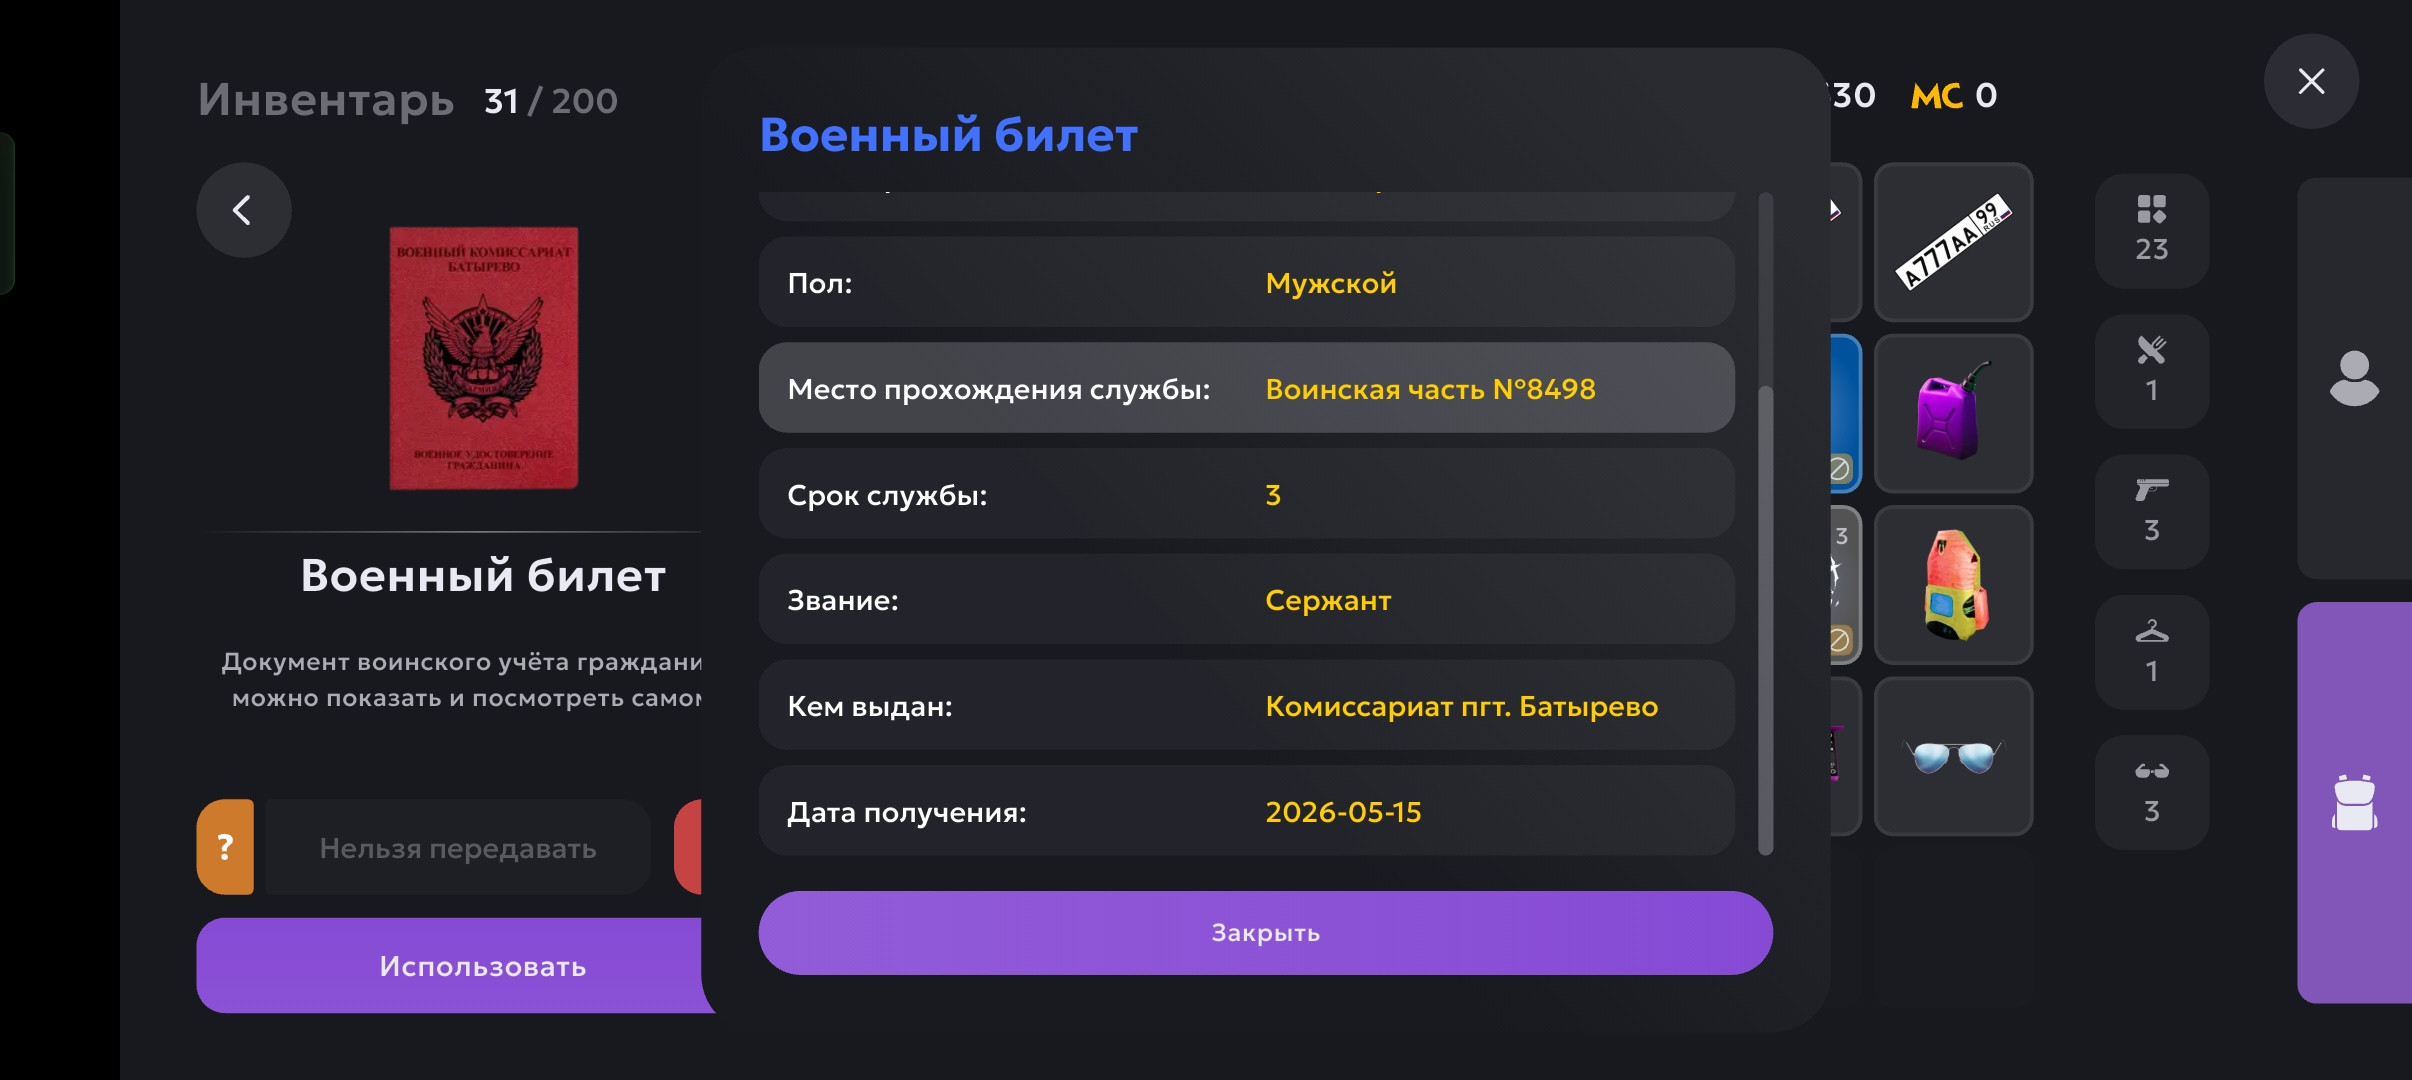Click the red military ID booklet image

point(484,358)
